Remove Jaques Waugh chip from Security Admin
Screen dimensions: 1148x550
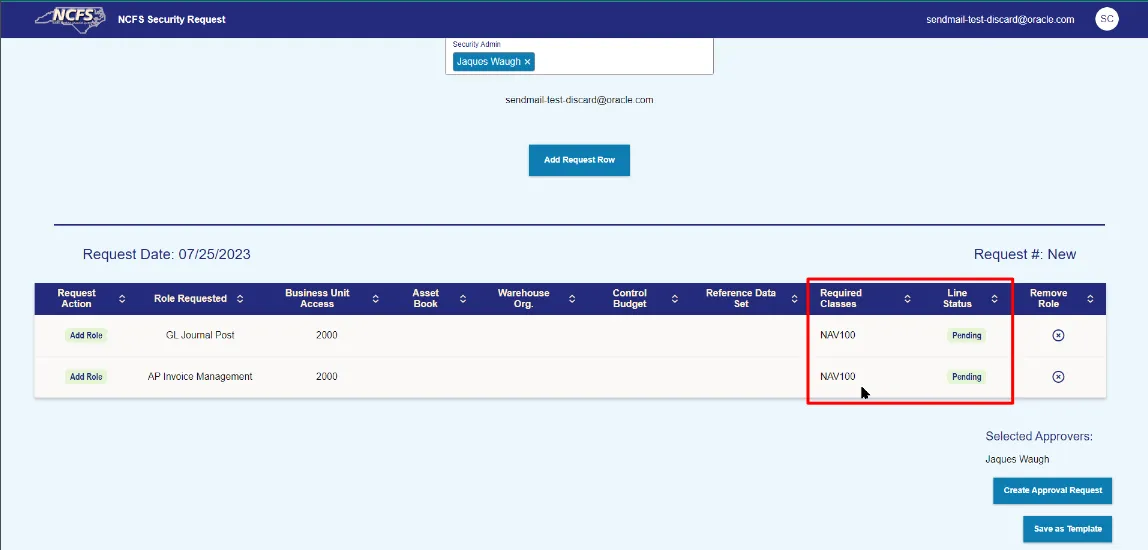click(x=527, y=62)
